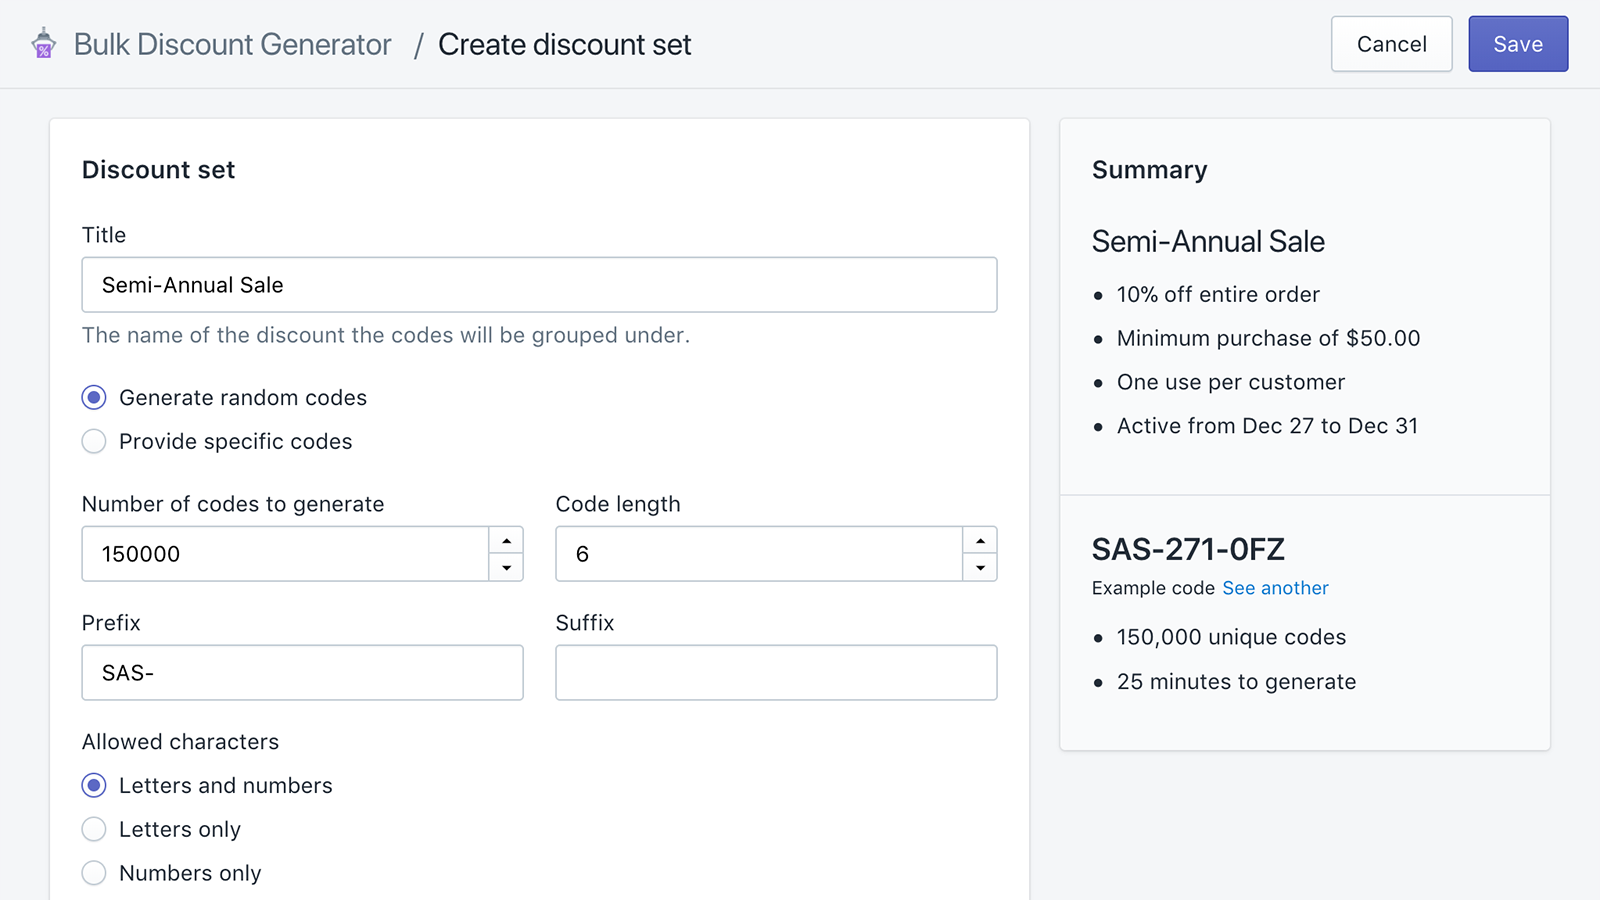
Task: Click the Code length input box
Action: pyautogui.click(x=759, y=554)
